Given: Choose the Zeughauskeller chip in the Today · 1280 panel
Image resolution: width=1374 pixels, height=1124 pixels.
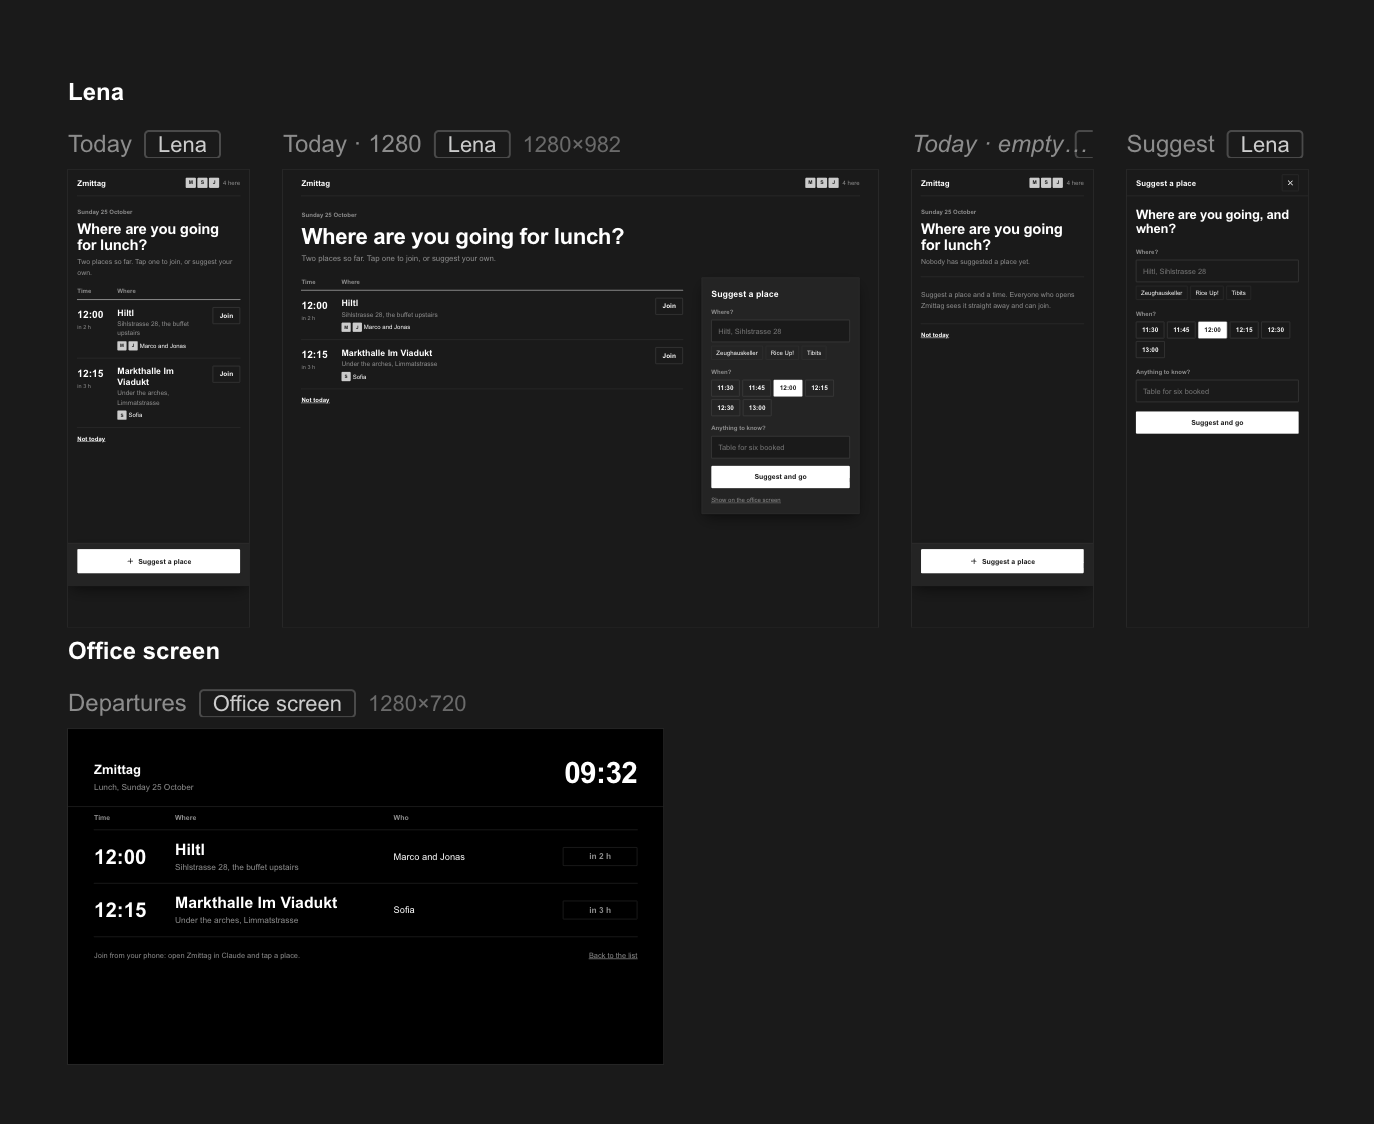Looking at the screenshot, I should coord(737,353).
